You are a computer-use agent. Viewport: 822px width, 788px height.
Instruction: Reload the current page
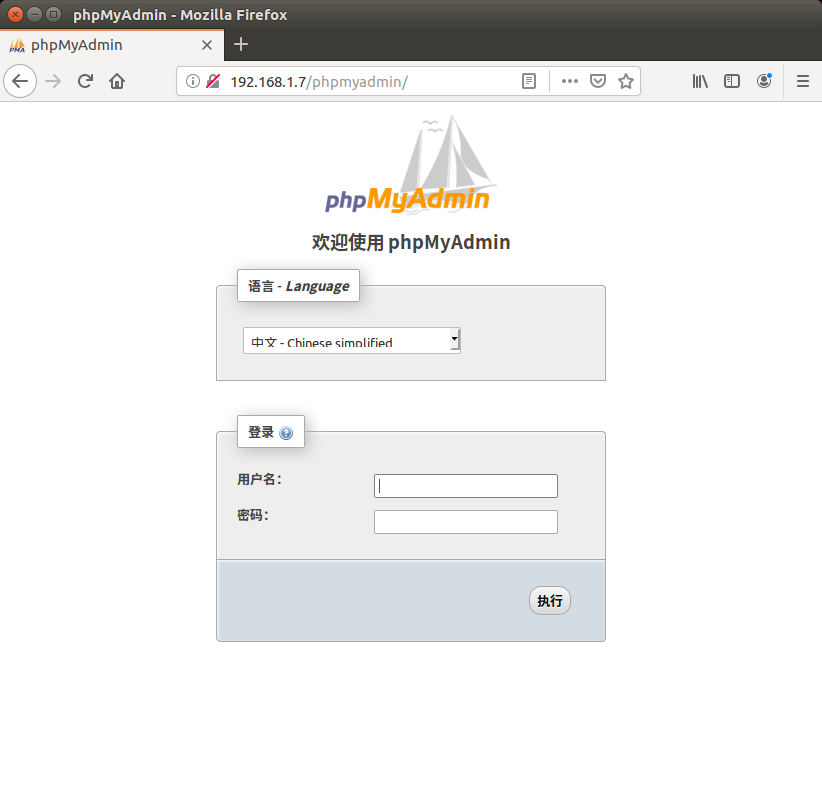click(85, 81)
